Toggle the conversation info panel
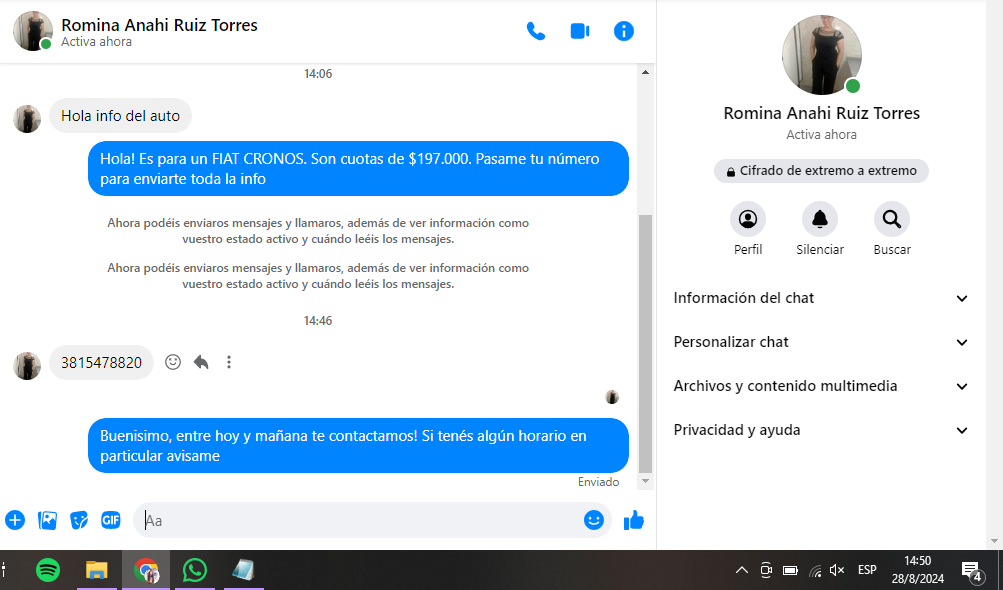The height and width of the screenshot is (590, 1003). [x=624, y=31]
